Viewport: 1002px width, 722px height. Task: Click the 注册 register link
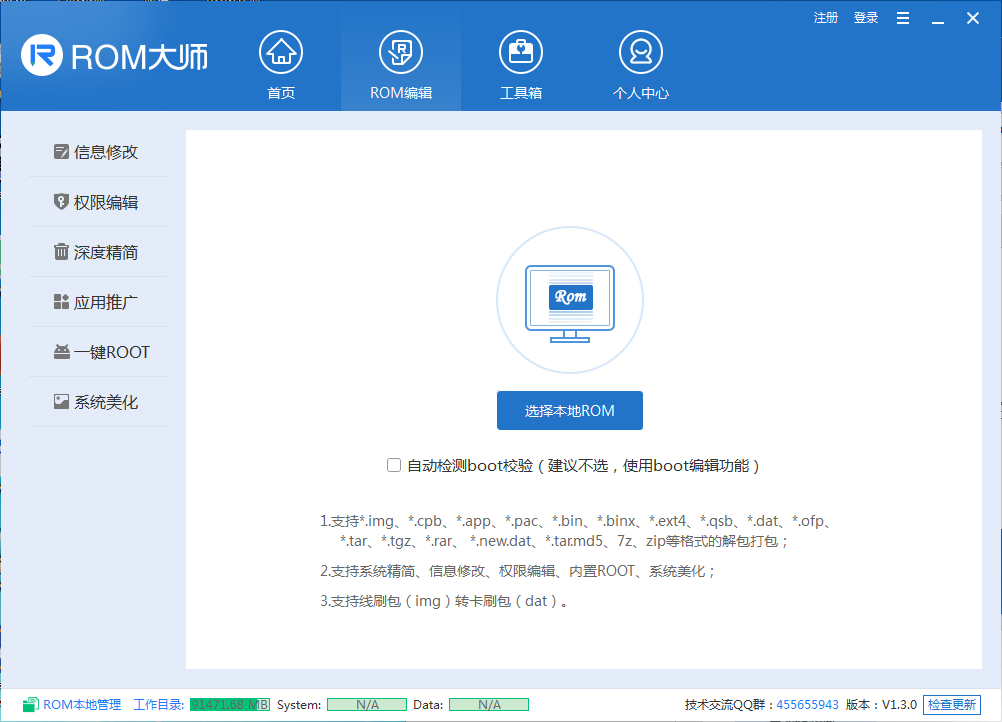826,18
